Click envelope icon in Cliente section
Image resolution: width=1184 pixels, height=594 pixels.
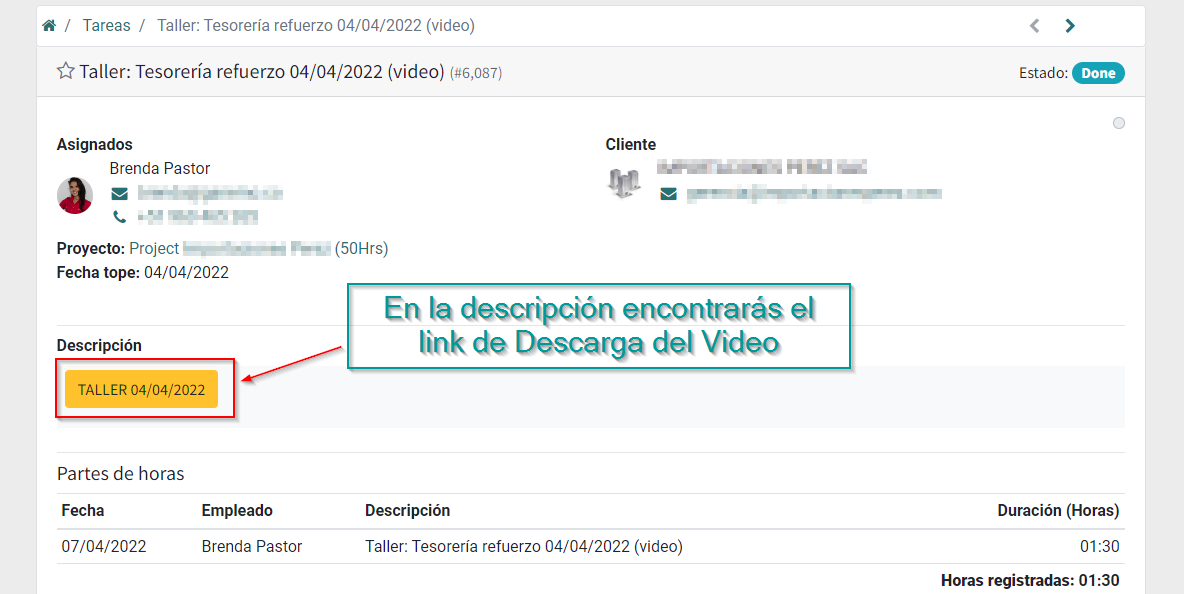coord(669,194)
